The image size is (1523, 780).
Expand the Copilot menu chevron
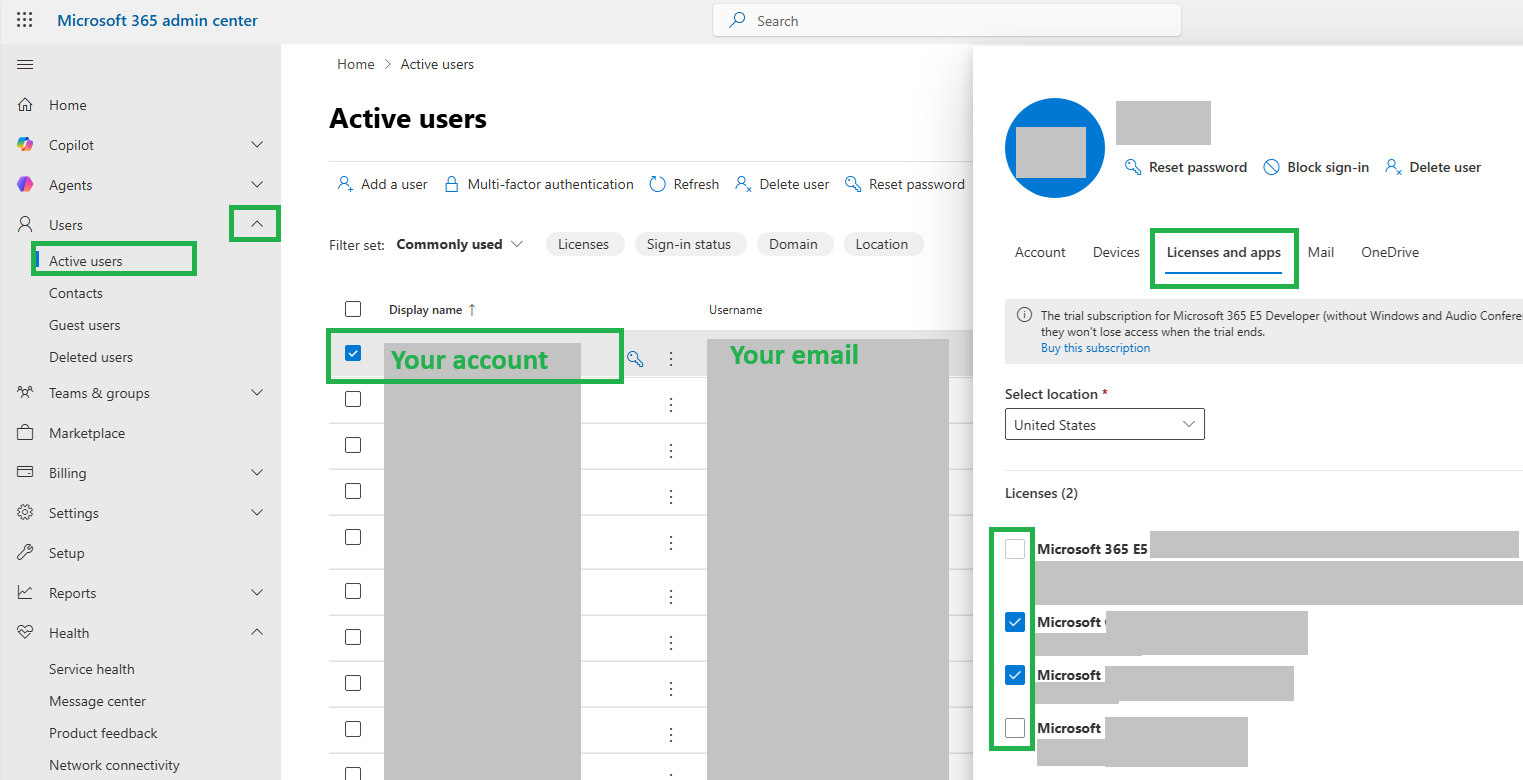click(257, 145)
